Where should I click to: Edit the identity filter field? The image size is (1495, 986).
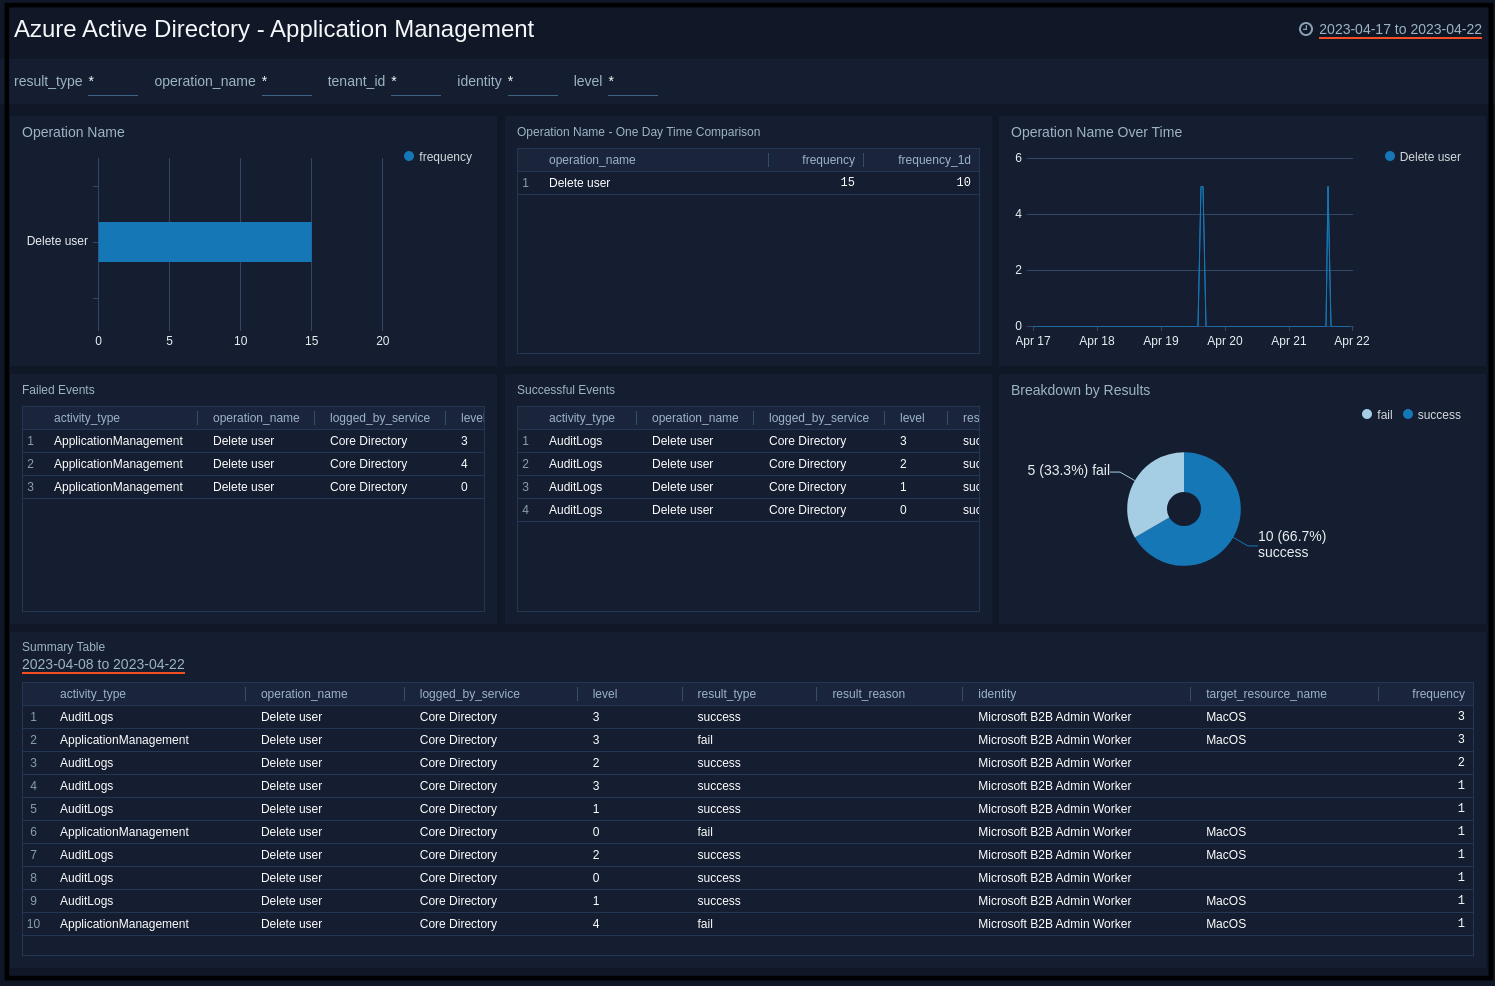533,82
